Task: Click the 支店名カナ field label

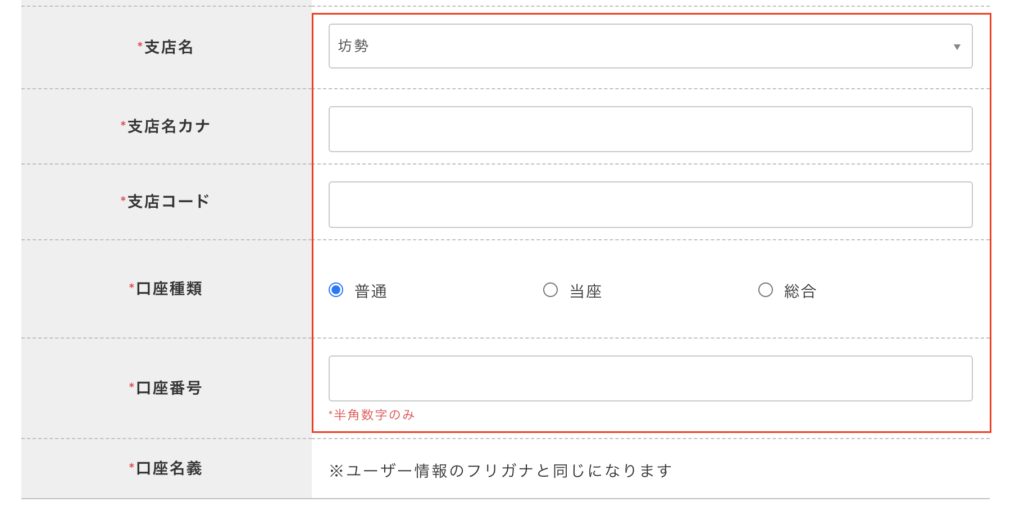Action: 168,126
